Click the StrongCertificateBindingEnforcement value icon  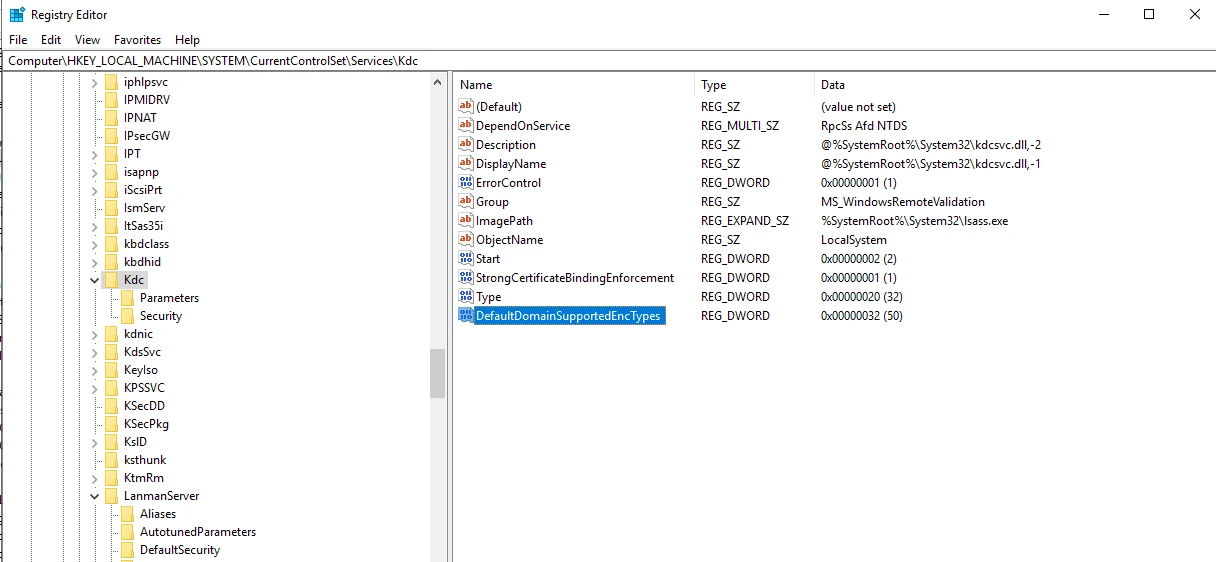point(465,277)
